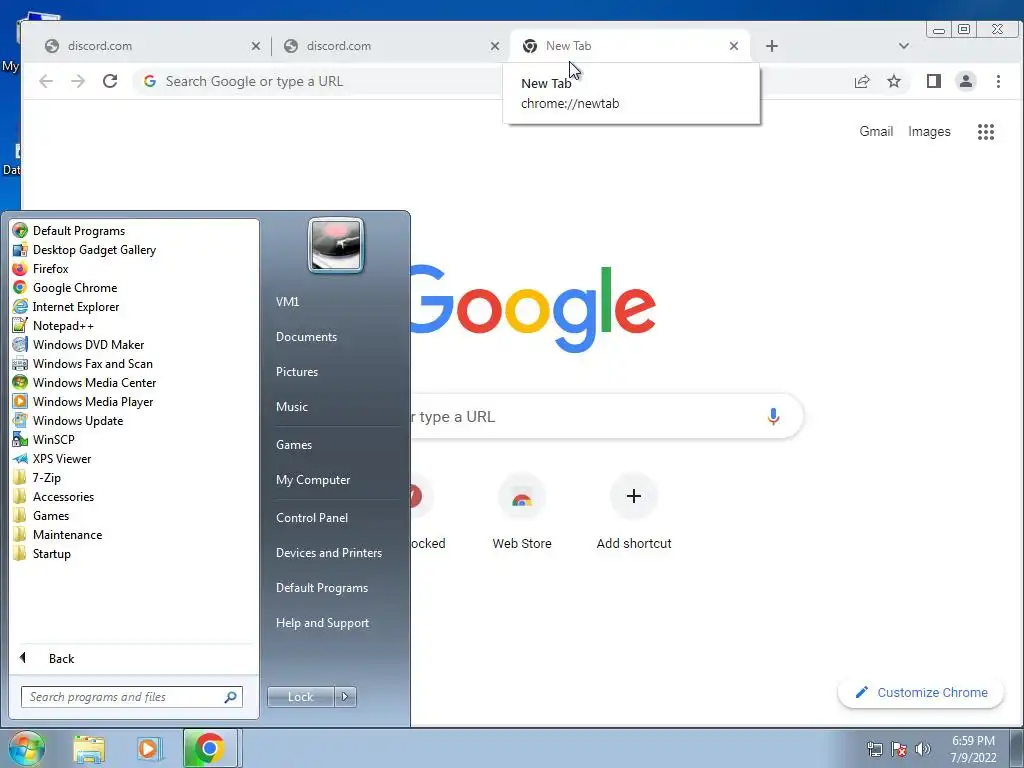Expand the Games folder in programs list
The image size is (1024, 768).
134,515
